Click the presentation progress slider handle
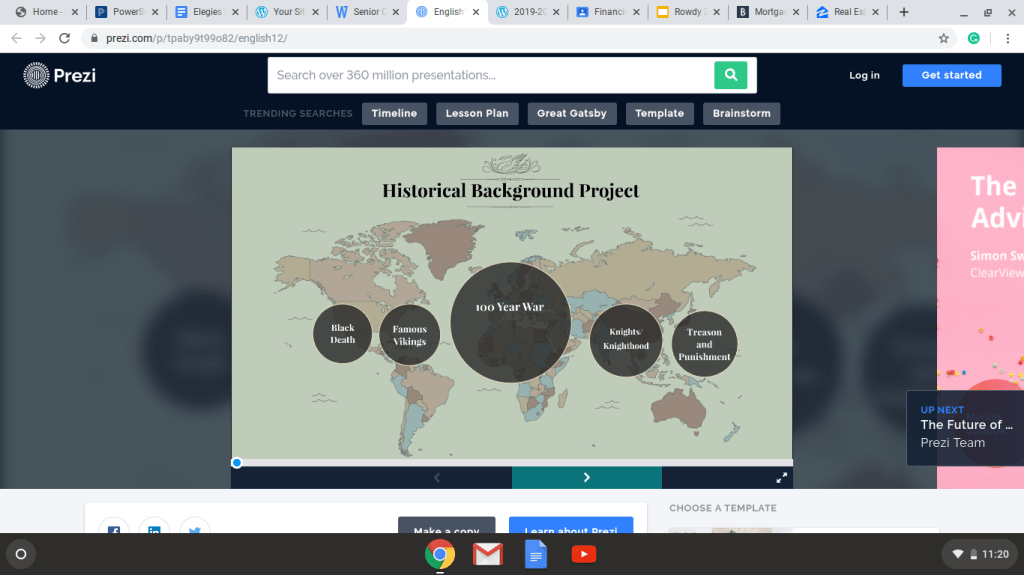 [x=237, y=462]
